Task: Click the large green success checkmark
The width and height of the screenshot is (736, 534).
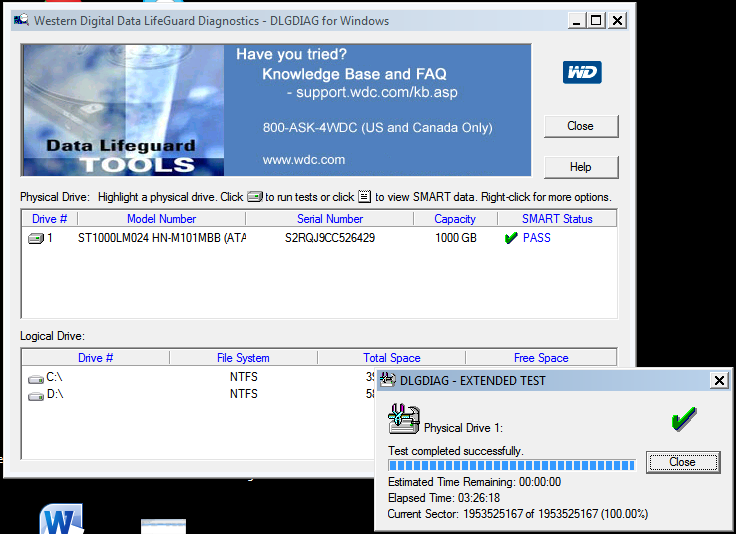Action: click(x=684, y=419)
